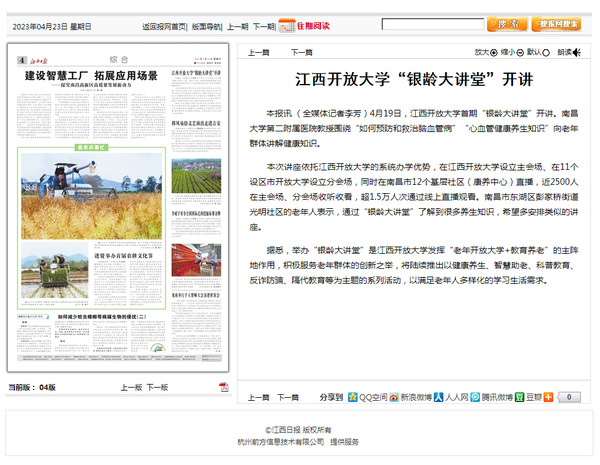
Task: Share article to QQ空间
Action: pos(366,397)
